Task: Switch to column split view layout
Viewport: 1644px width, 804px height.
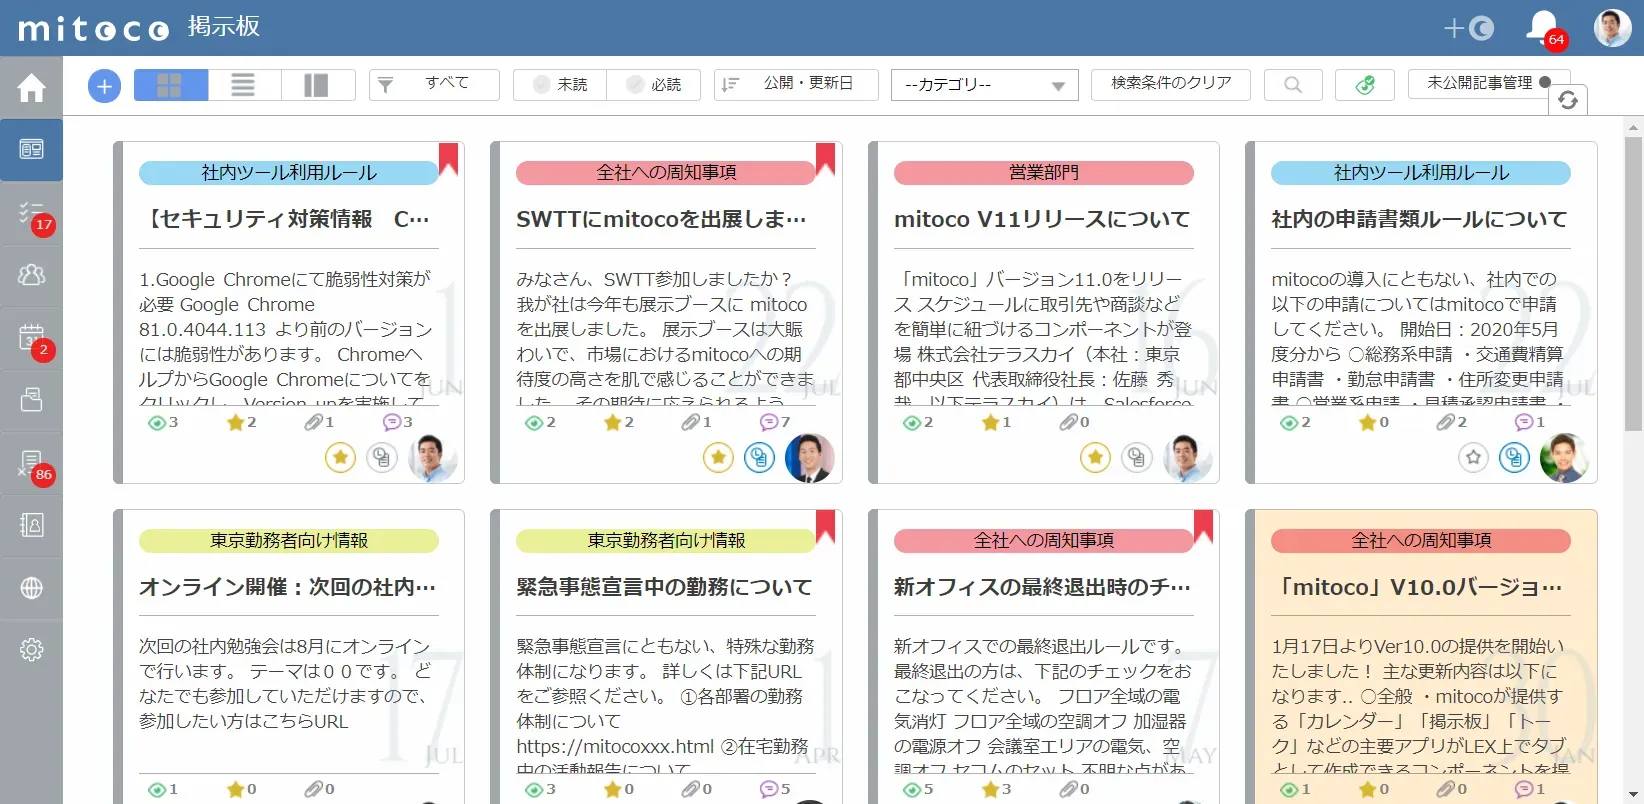Action: pos(316,85)
